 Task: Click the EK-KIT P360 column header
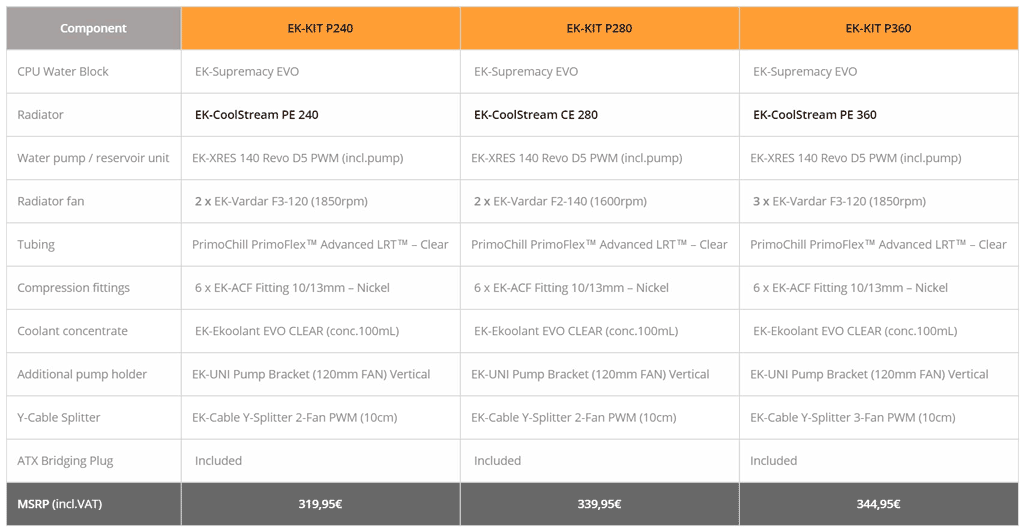click(878, 28)
